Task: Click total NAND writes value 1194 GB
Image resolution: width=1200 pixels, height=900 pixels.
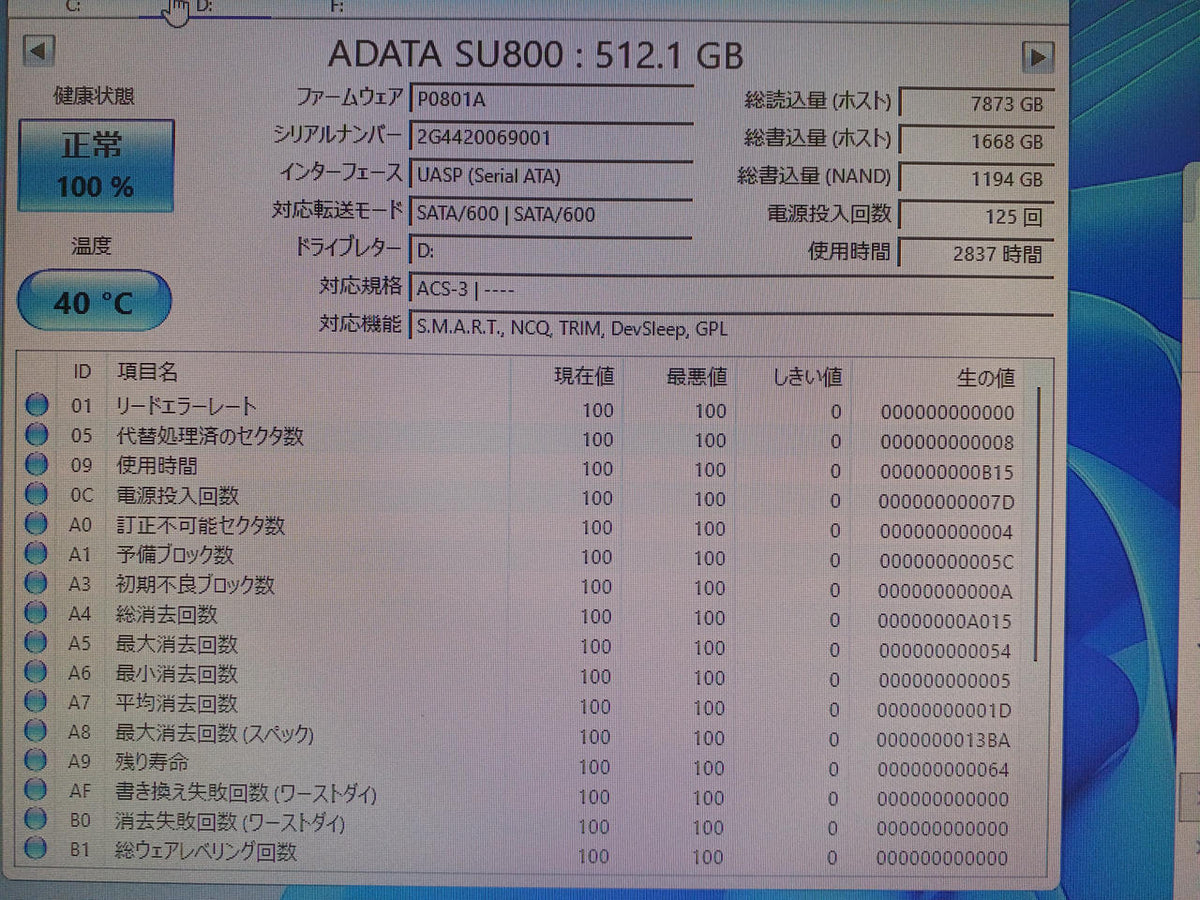Action: tap(976, 178)
